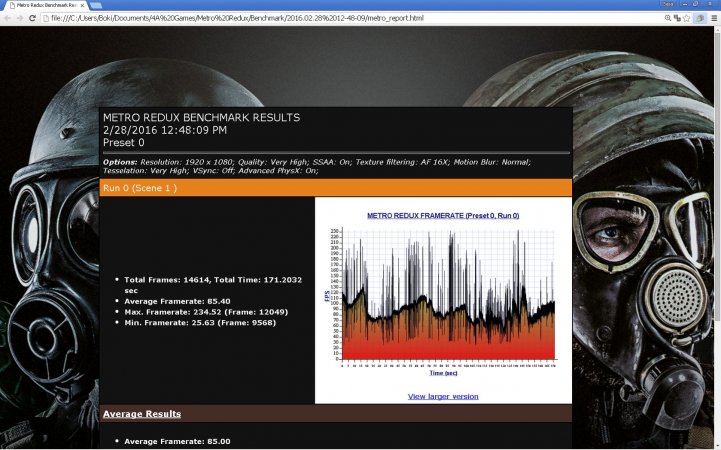The width and height of the screenshot is (721, 450).
Task: Open the zoom magnifier icon in address bar
Action: 668,18
